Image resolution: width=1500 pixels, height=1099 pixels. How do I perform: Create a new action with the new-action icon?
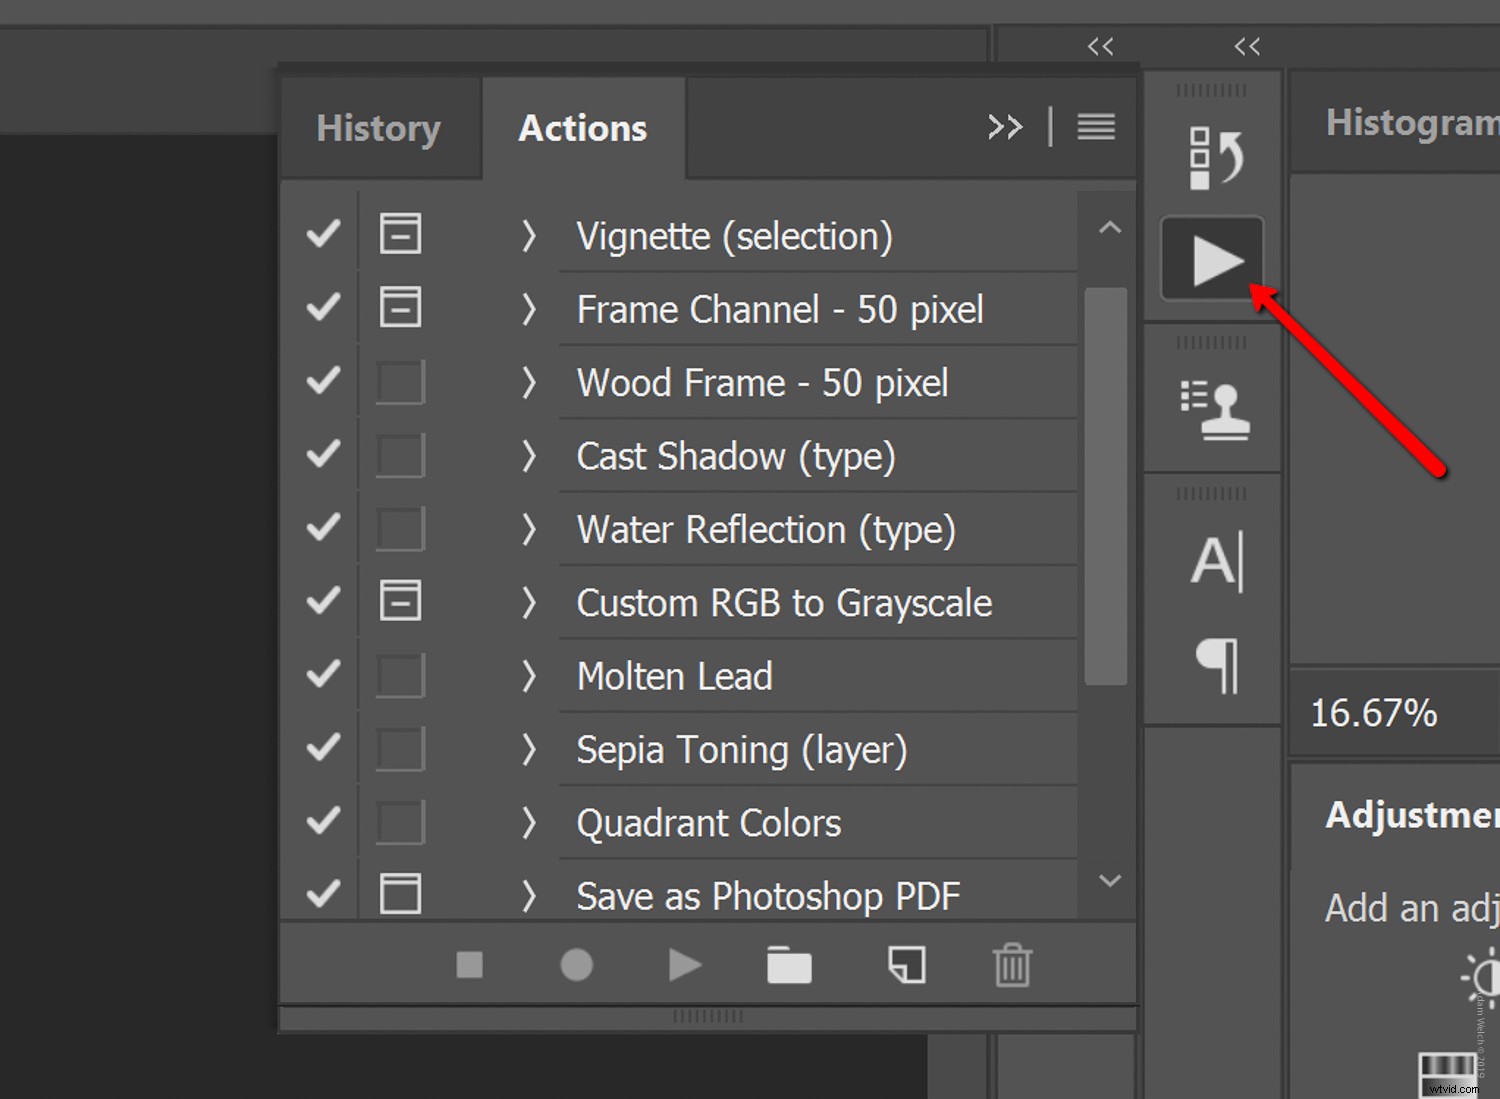pos(905,965)
